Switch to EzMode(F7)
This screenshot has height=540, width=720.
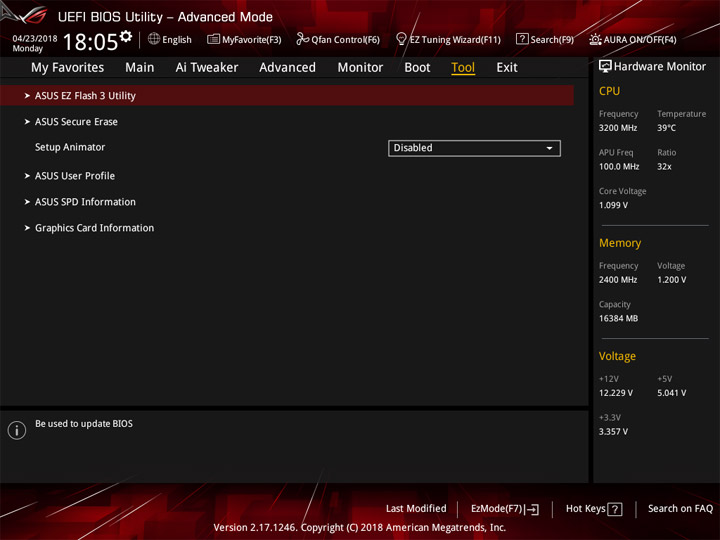click(x=505, y=509)
